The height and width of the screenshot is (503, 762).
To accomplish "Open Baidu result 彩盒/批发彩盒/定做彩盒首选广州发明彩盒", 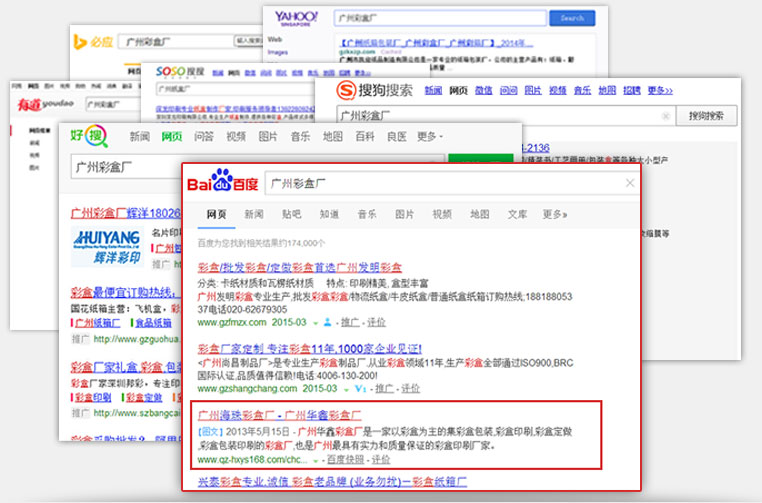I will click(299, 267).
